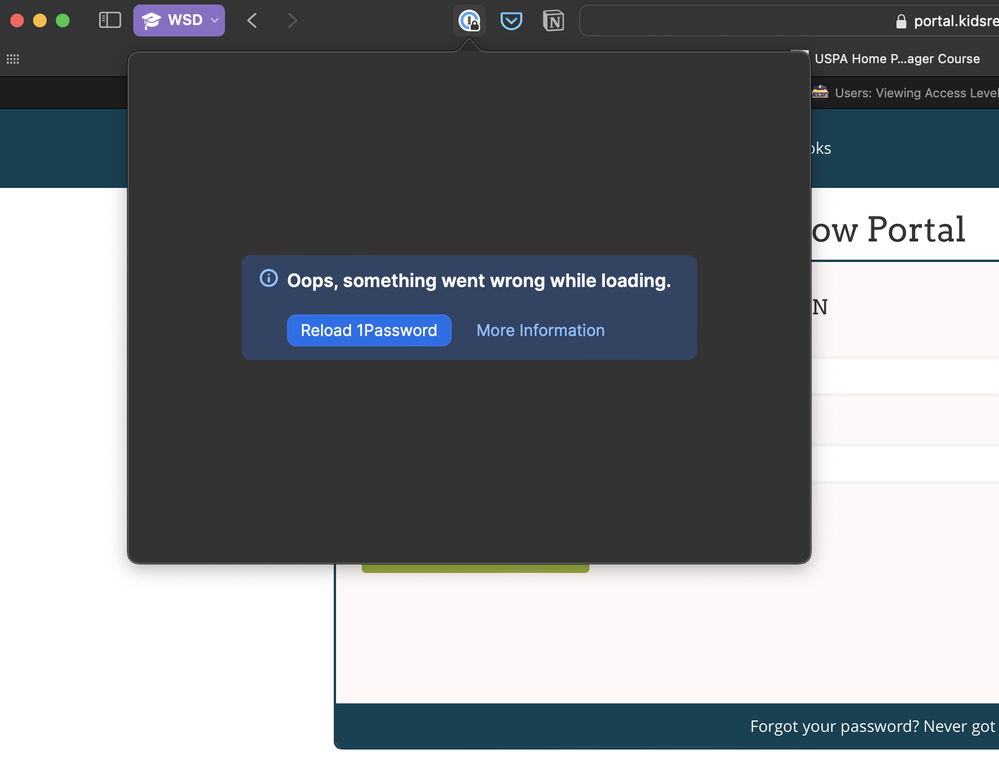Click the green button below the popup
Image resolution: width=999 pixels, height=770 pixels.
[x=475, y=568]
